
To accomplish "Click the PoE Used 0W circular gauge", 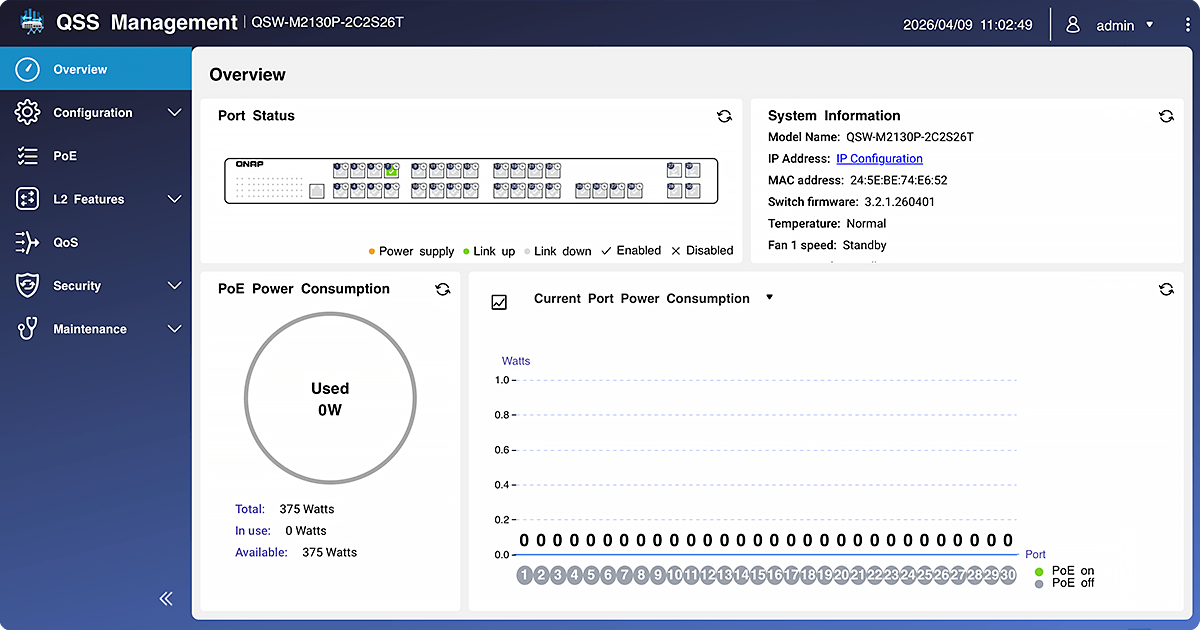I will (330, 399).
